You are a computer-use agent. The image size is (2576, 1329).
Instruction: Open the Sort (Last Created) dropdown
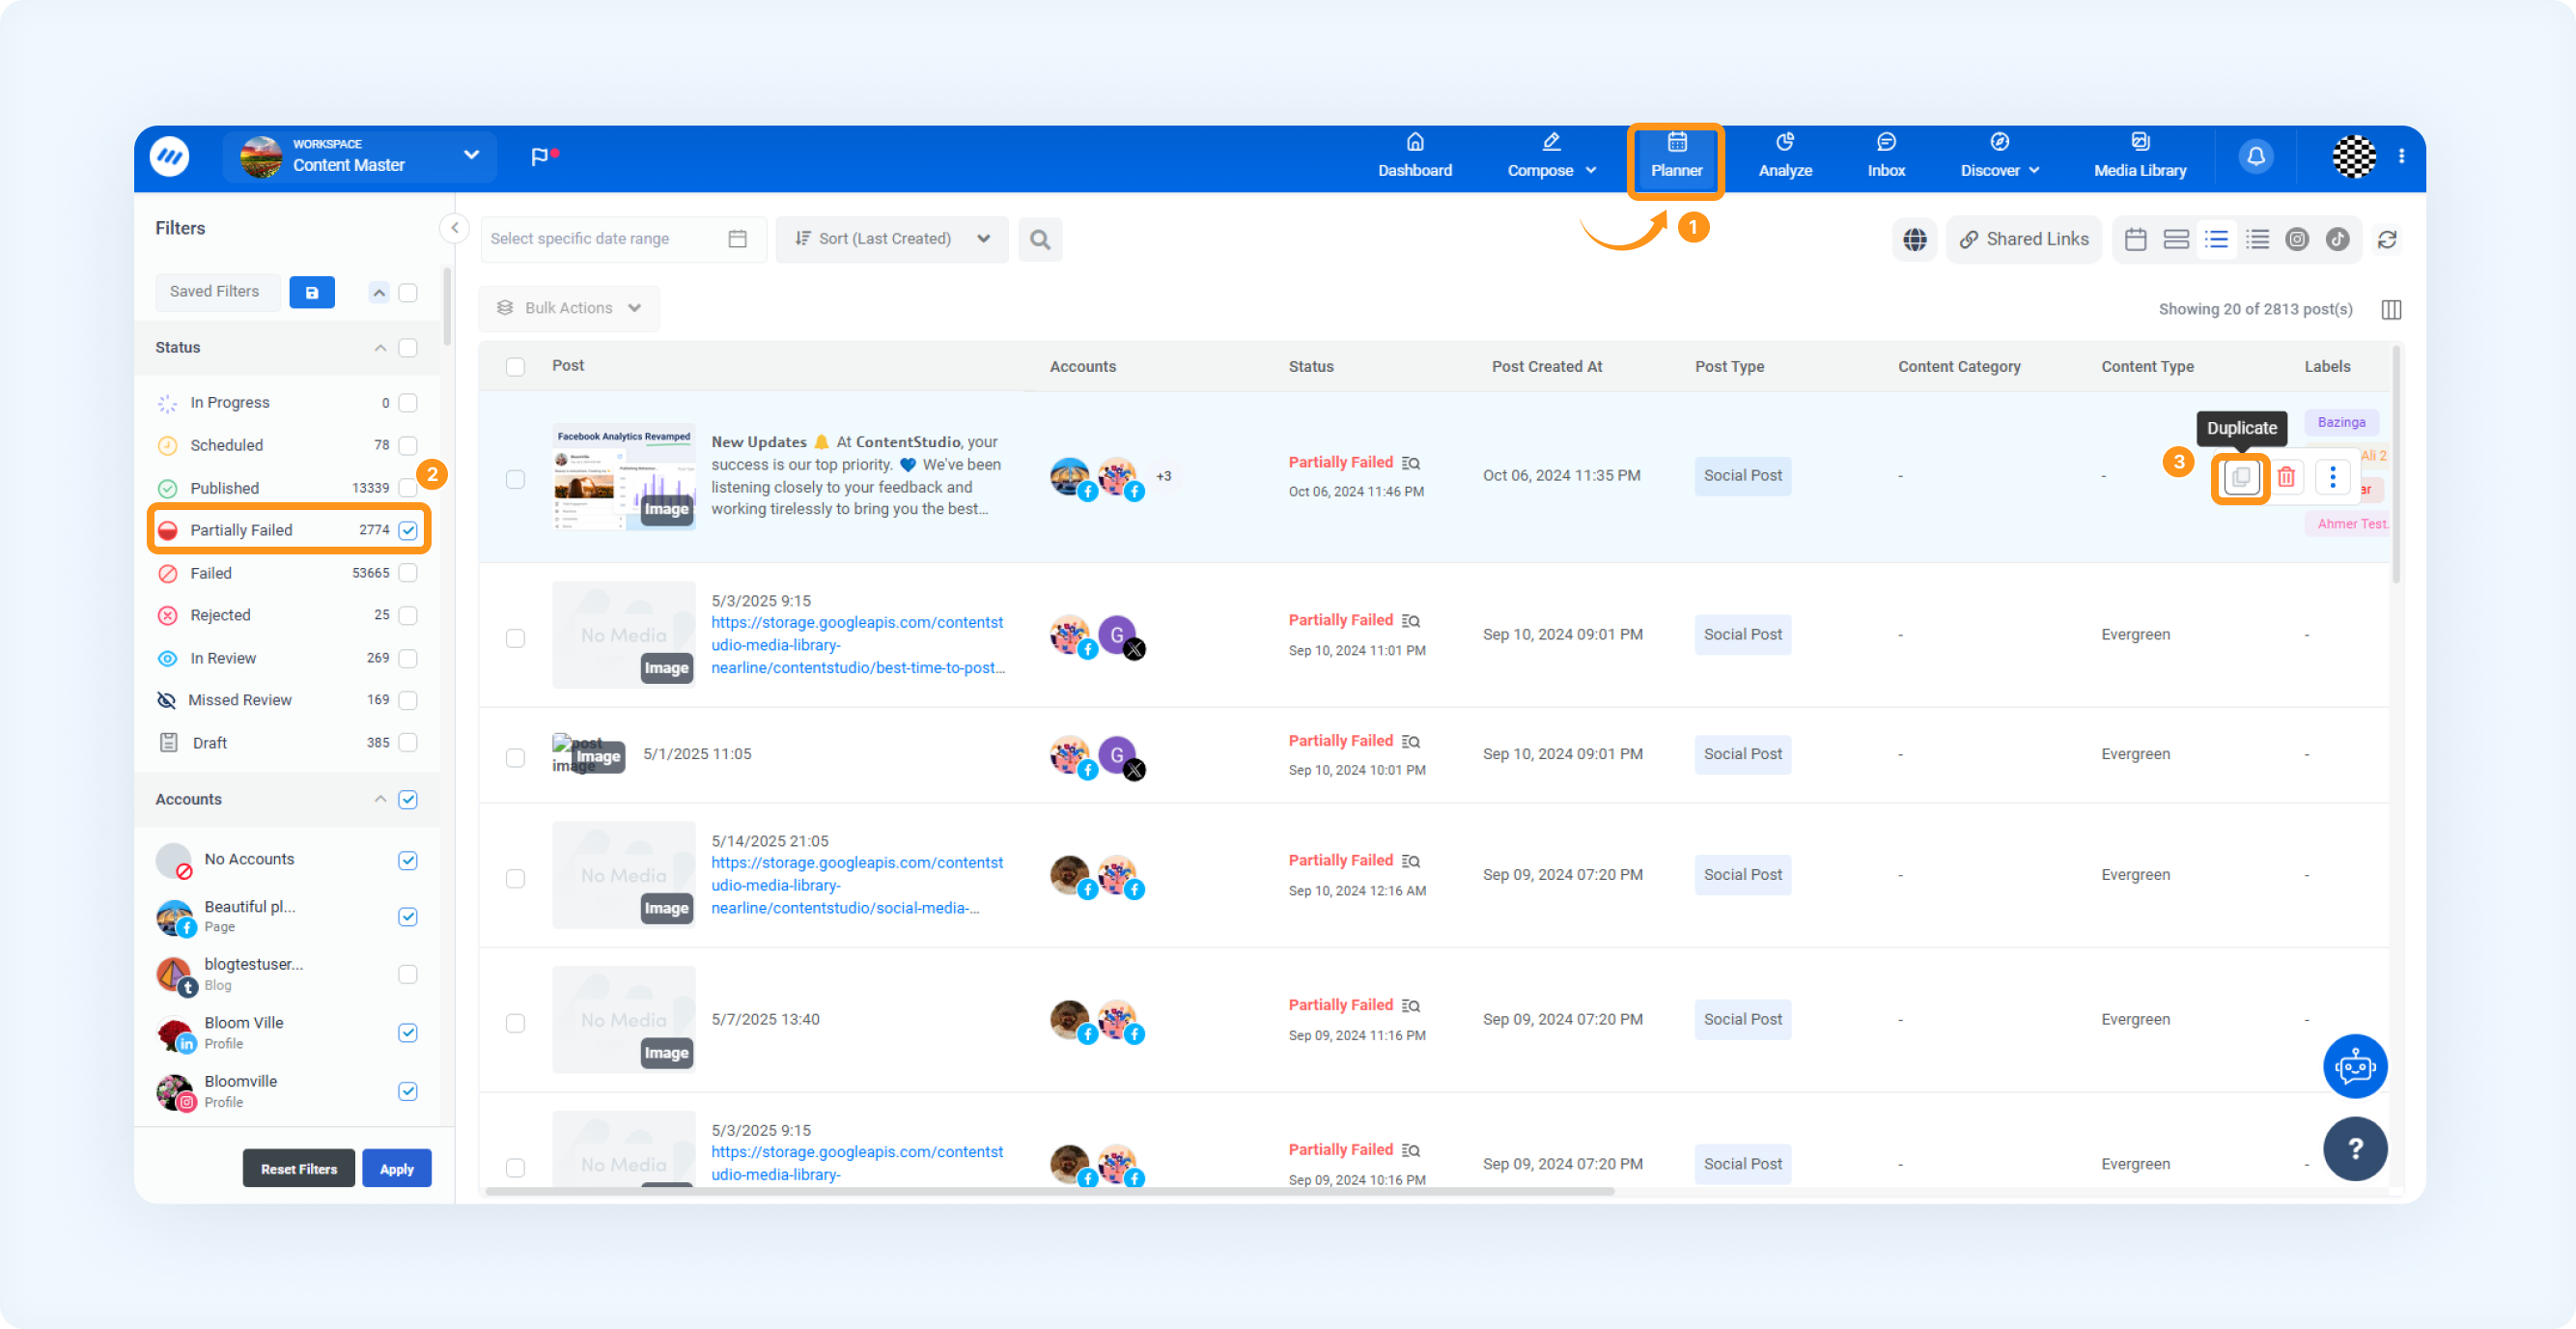[x=892, y=239]
